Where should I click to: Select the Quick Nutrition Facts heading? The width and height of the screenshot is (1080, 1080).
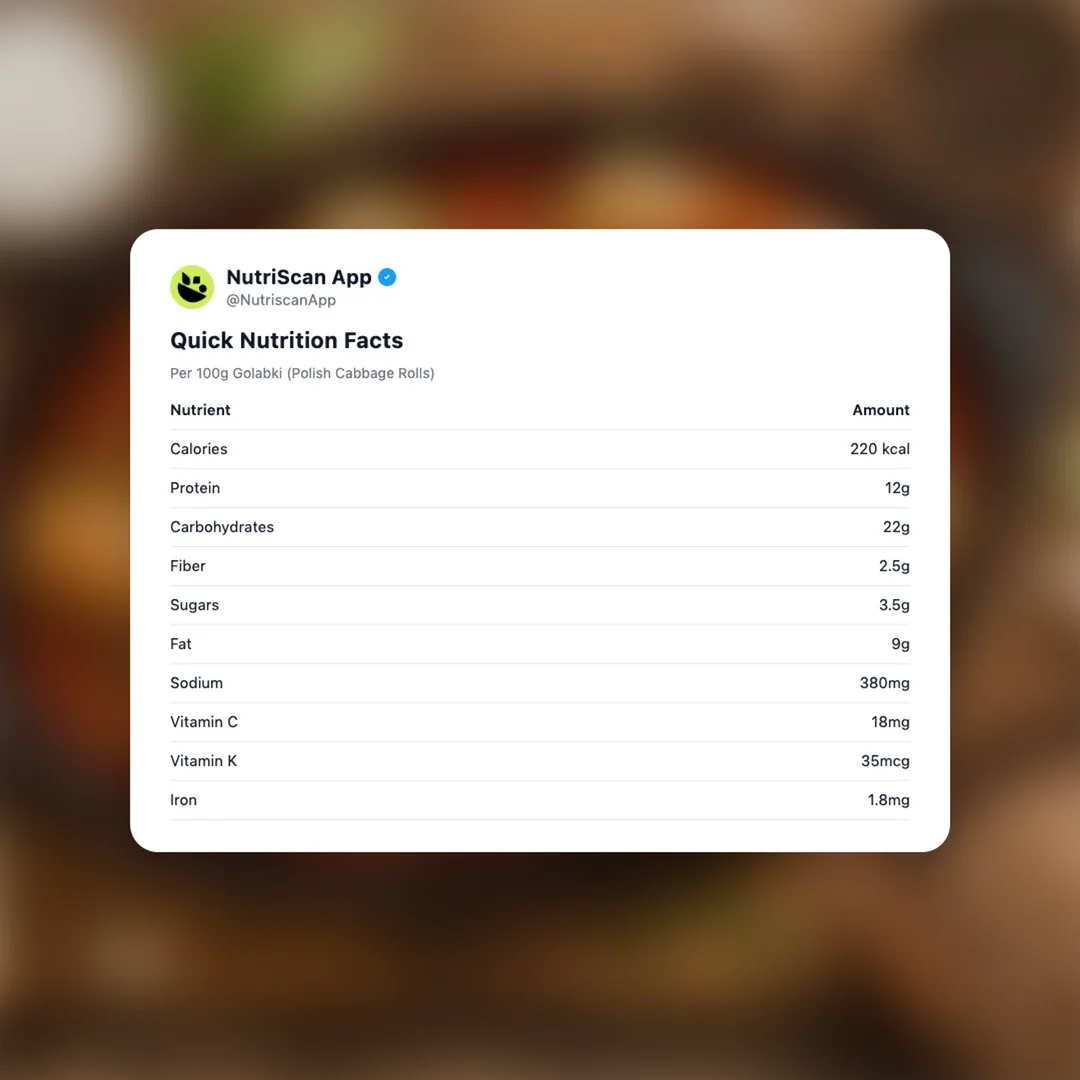point(286,340)
